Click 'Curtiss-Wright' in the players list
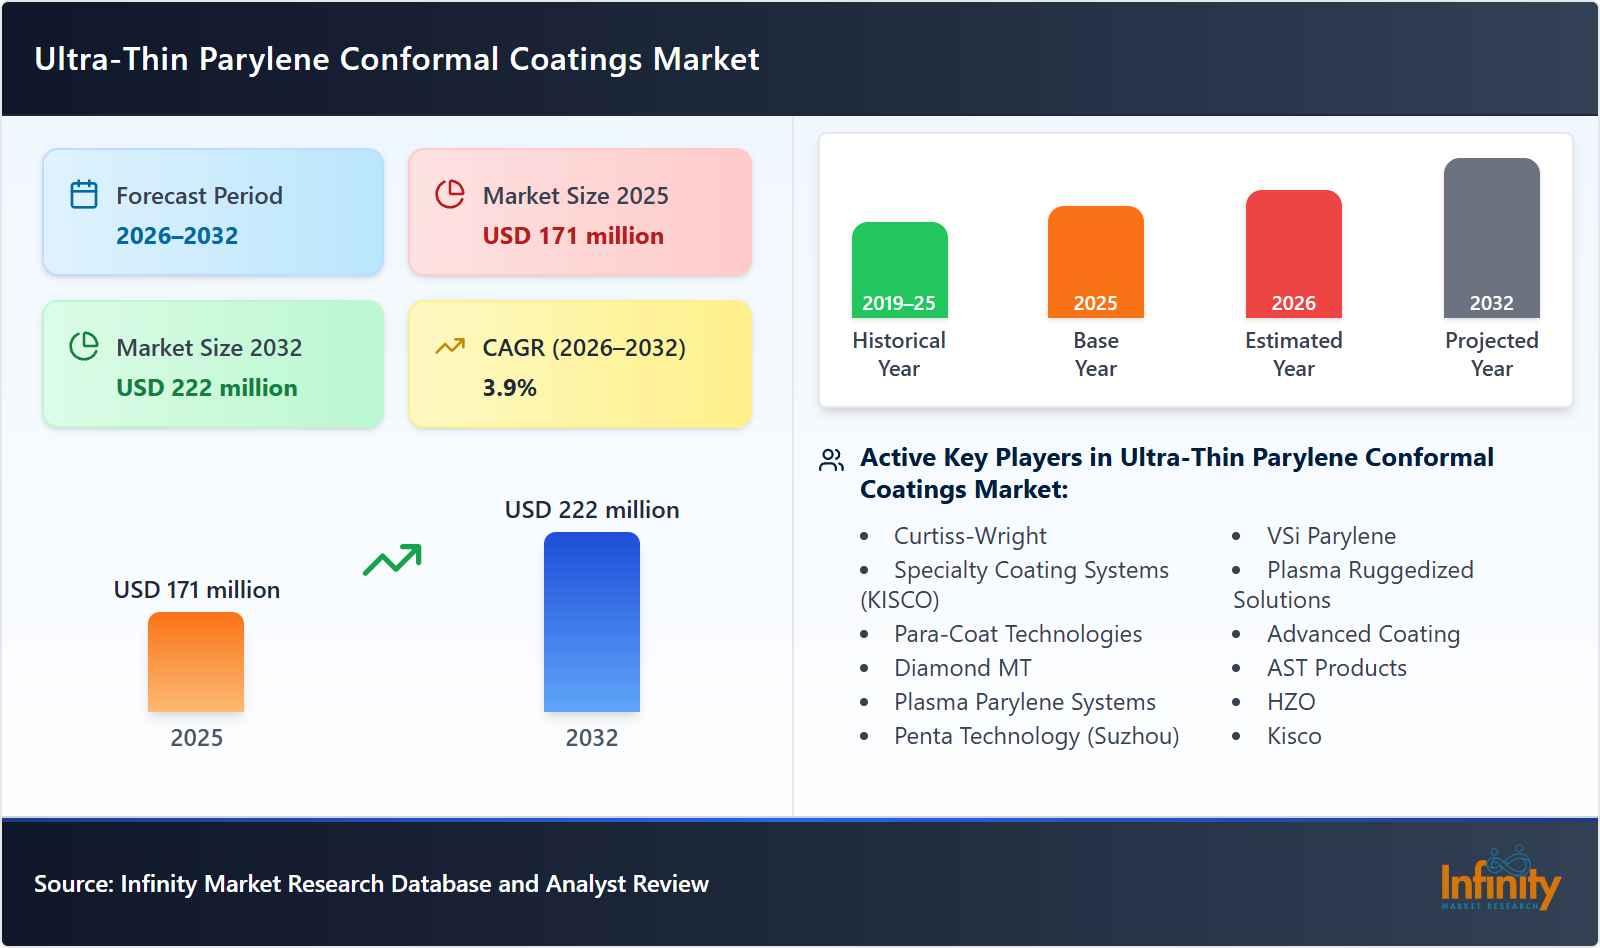 (970, 536)
